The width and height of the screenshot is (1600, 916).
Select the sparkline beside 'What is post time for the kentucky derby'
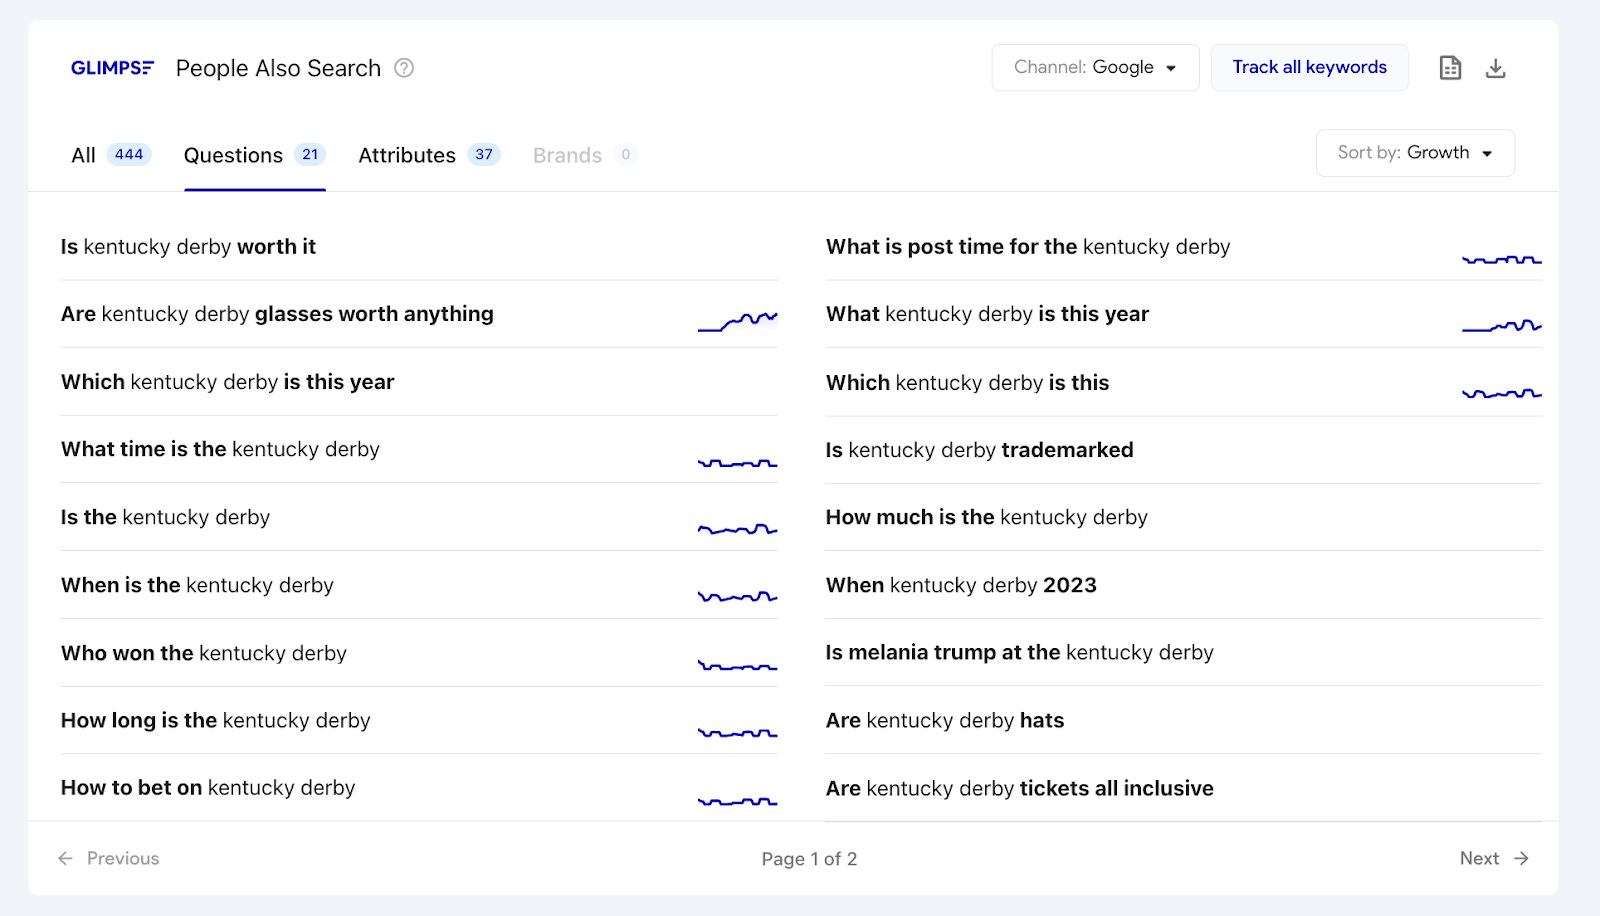coord(1501,259)
